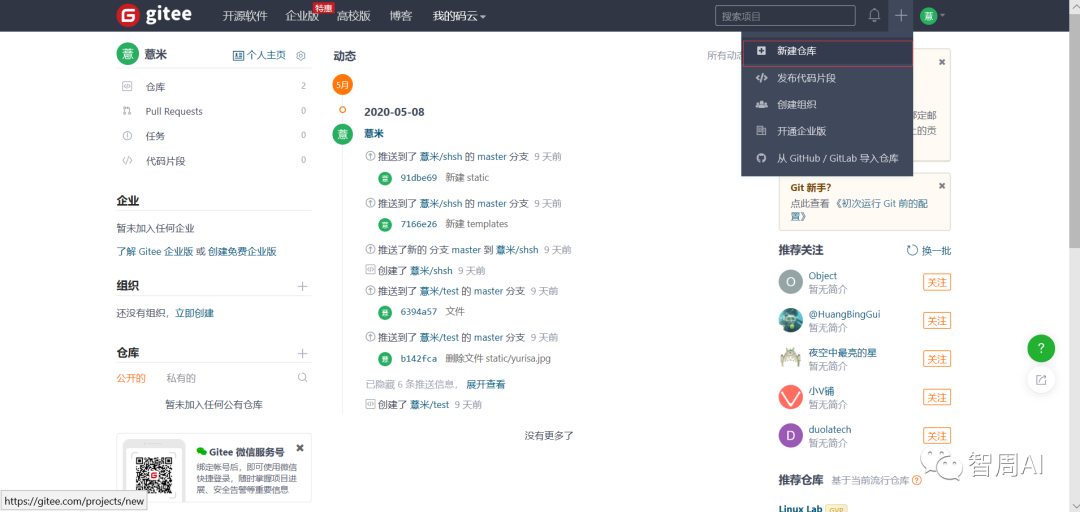The width and height of the screenshot is (1080, 512).
Task: Click the 个人主页 link
Action: click(259, 55)
